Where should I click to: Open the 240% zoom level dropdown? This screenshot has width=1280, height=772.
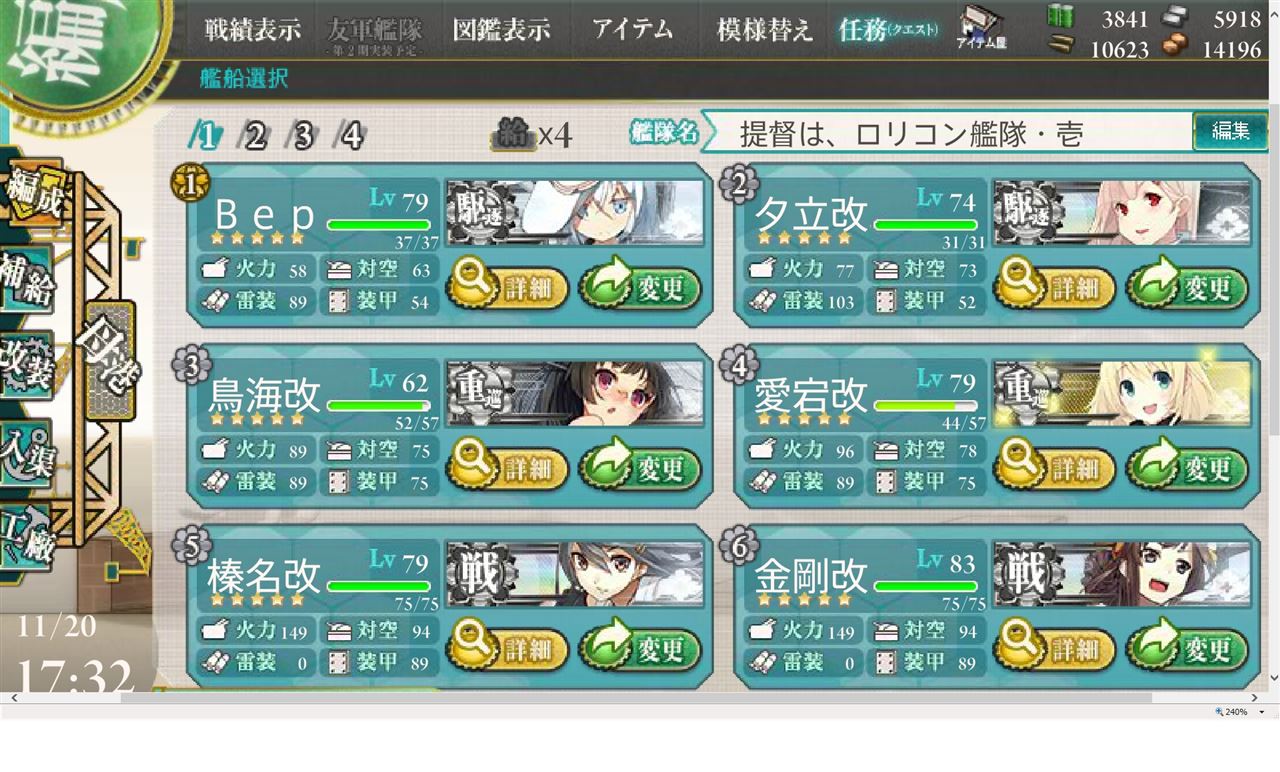(x=1240, y=712)
